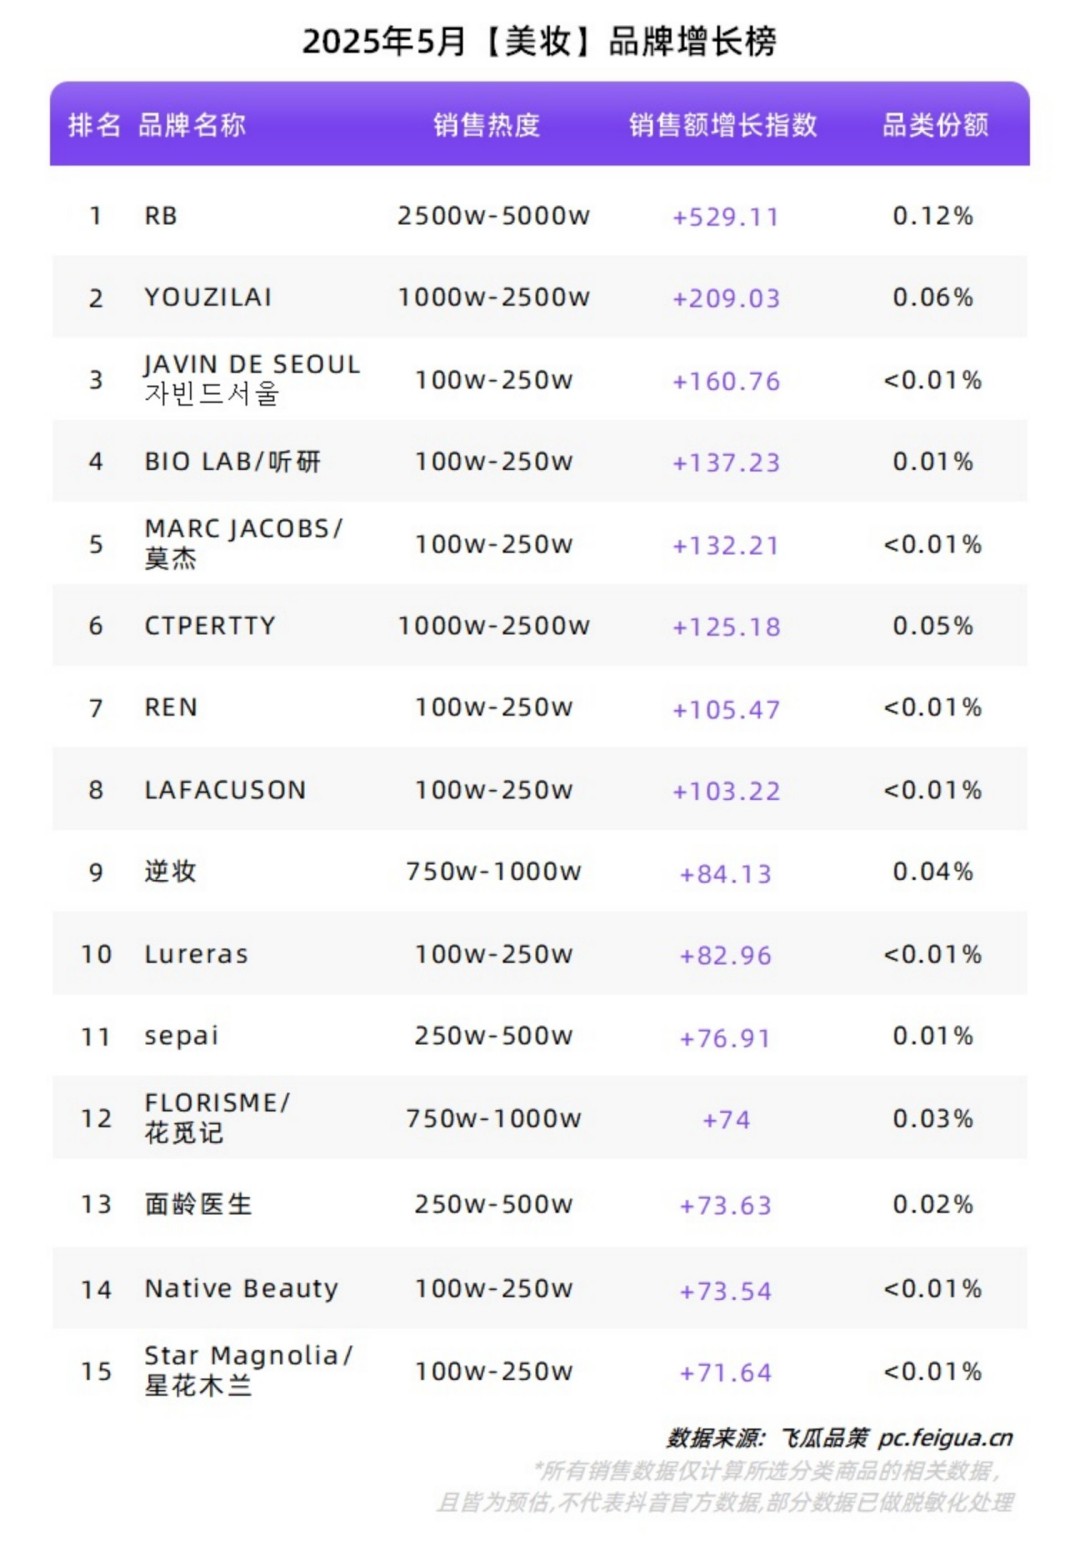Screen dimensions: 1080x1550
Task: Select the Native Beauty brand name
Action: tap(241, 1288)
